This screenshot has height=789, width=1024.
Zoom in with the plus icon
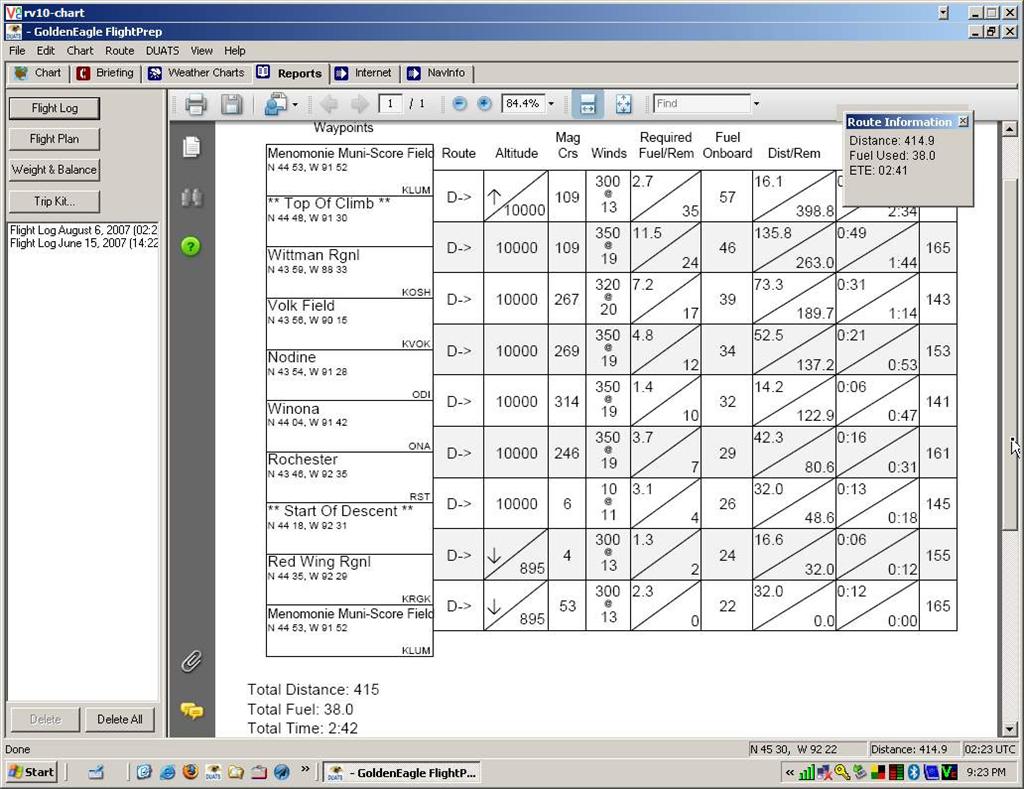pos(484,103)
